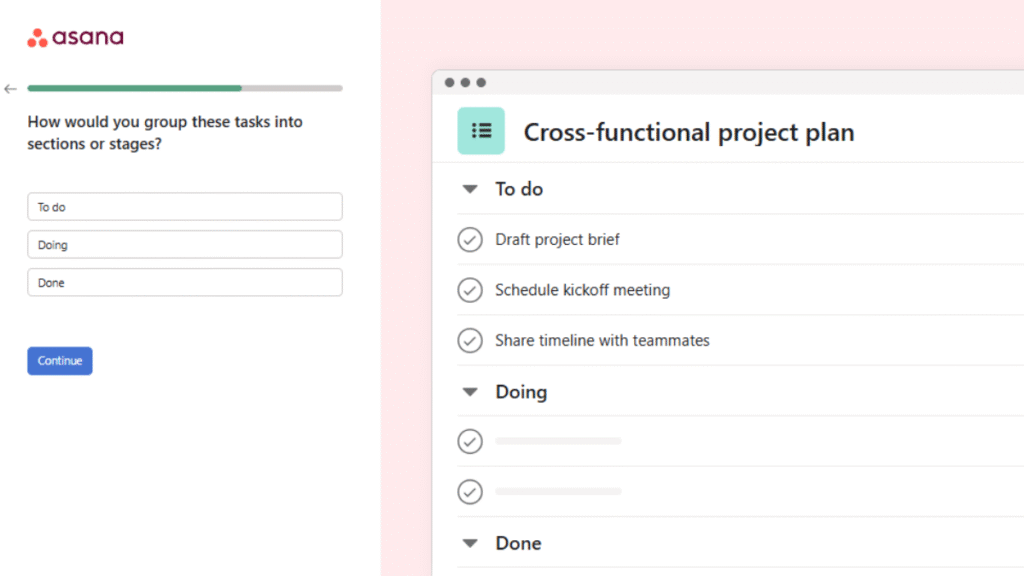Click the Cross-functional project plan title
Image resolution: width=1024 pixels, height=576 pixels.
click(x=689, y=131)
